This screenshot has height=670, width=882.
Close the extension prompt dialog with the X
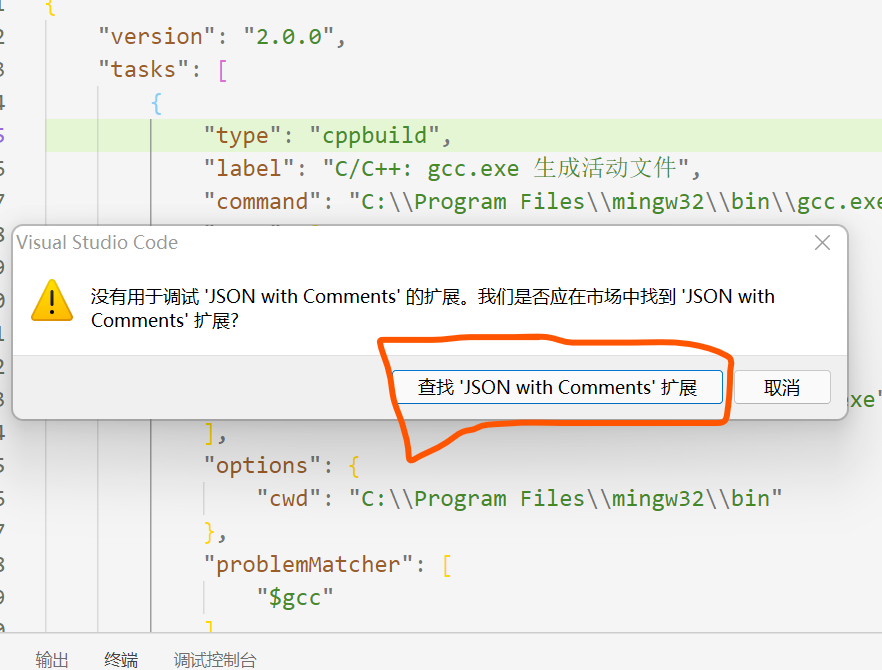(822, 242)
